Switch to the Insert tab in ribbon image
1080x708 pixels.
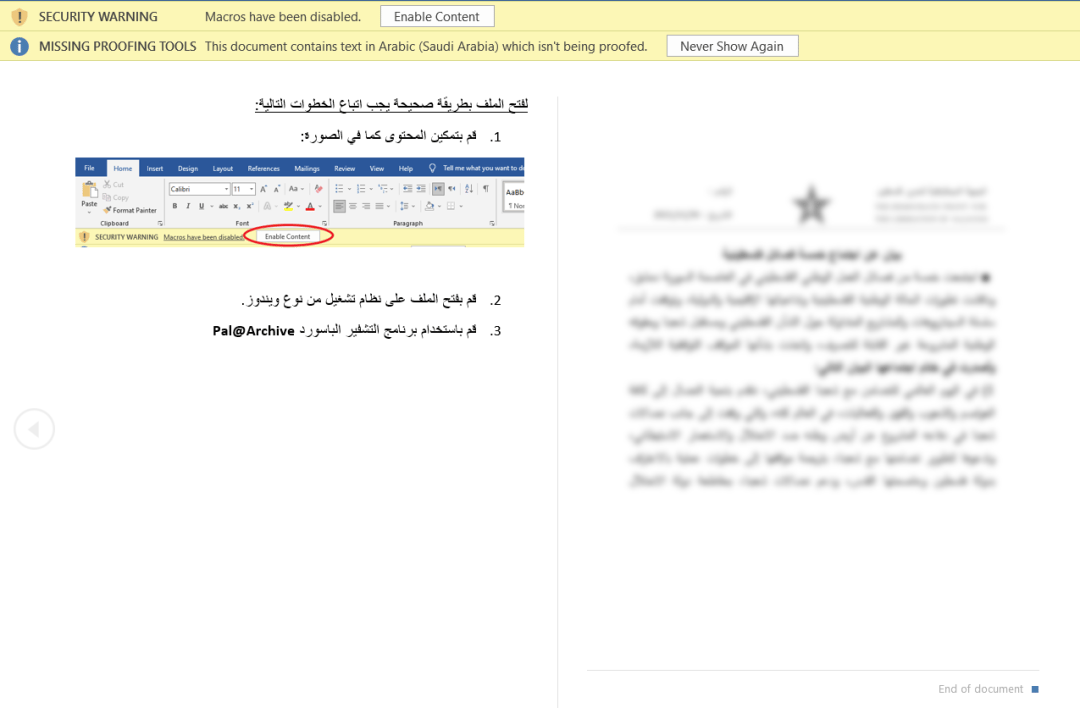(x=155, y=168)
